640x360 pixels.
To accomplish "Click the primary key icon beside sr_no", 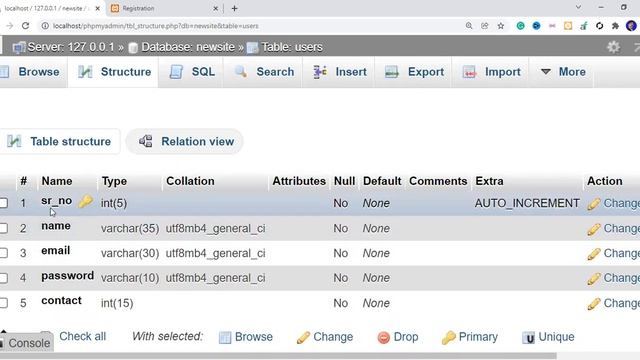I will coord(85,201).
